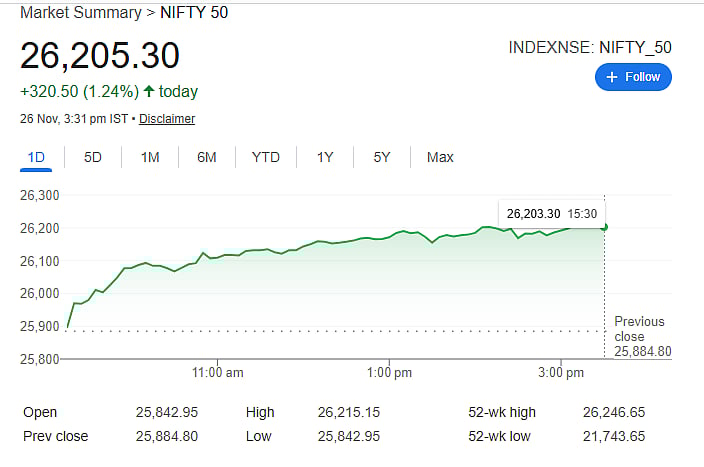The height and width of the screenshot is (467, 704).
Task: Click the chart line at 11:00 am
Action: pyautogui.click(x=218, y=257)
